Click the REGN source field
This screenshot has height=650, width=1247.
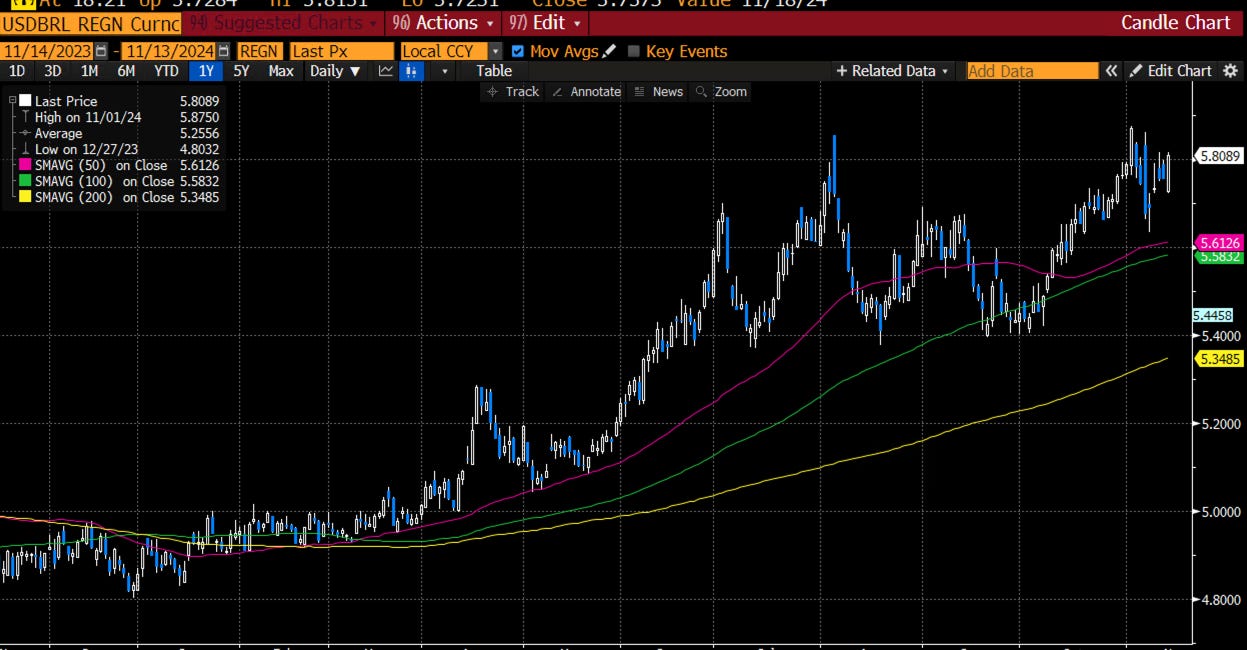tap(258, 51)
